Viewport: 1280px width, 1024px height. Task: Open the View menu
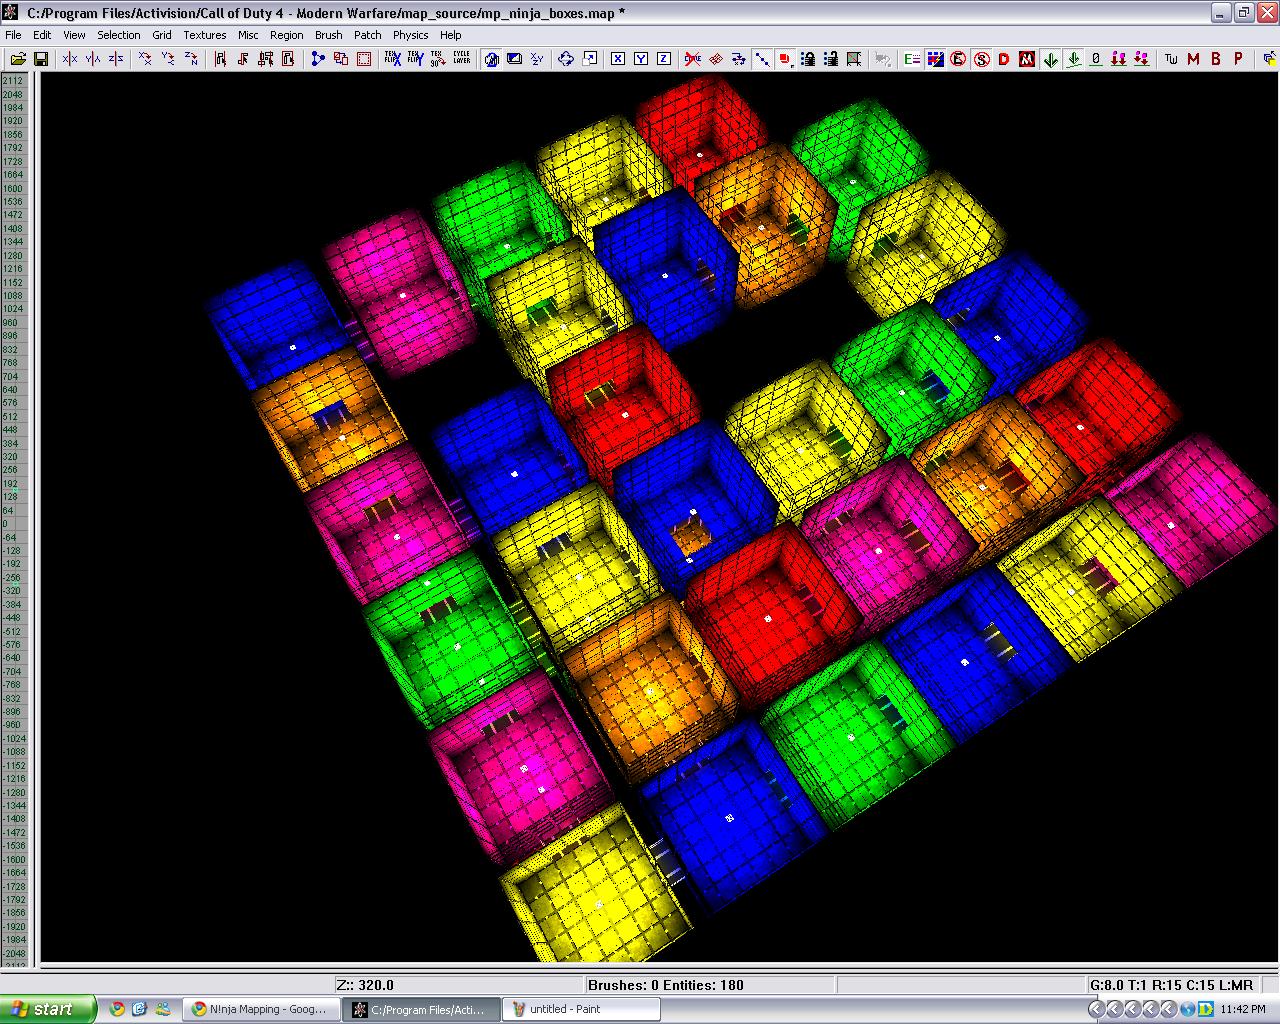(x=74, y=35)
